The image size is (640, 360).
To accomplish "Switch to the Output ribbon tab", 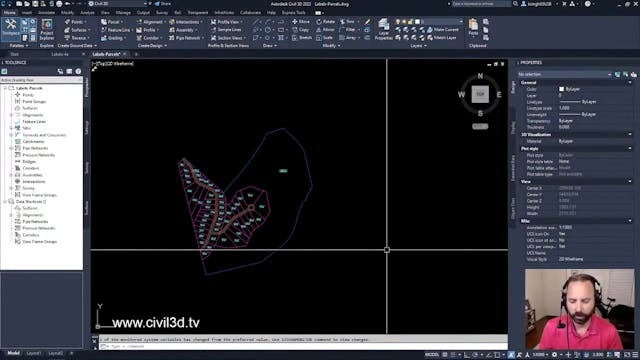I will point(143,13).
